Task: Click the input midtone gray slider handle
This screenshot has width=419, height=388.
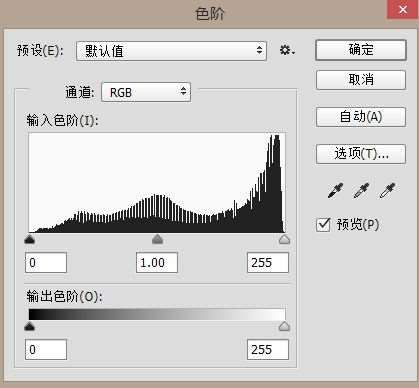Action: (157, 239)
